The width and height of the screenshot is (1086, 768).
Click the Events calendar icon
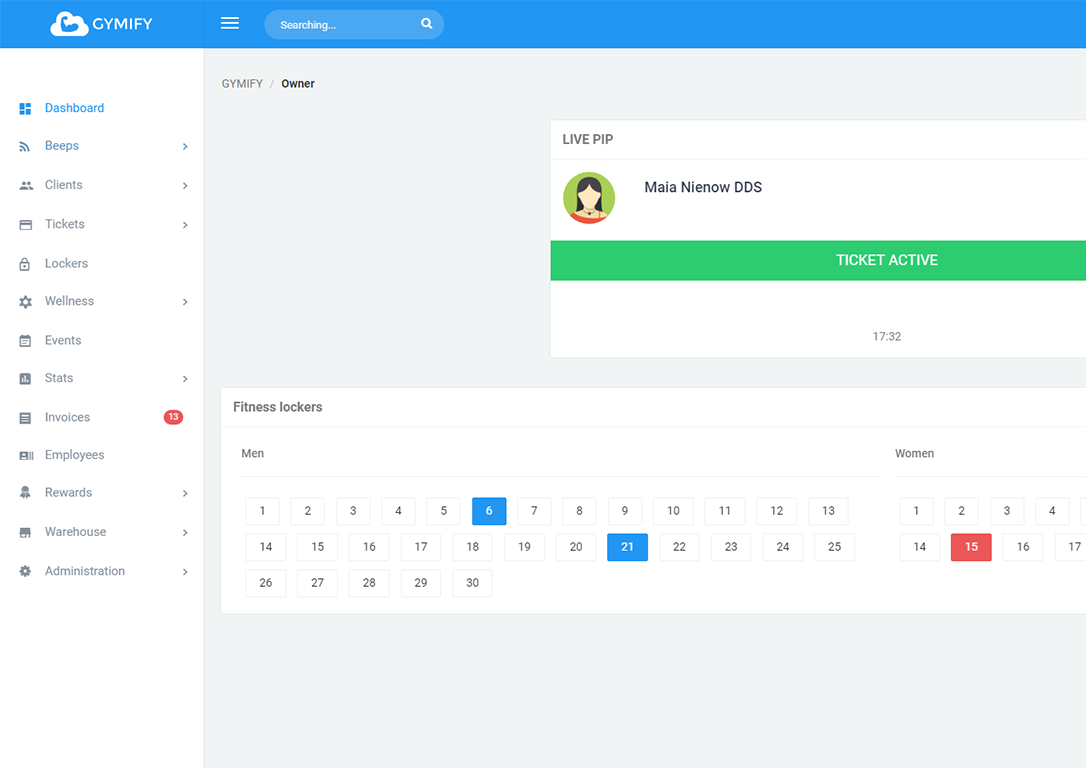(x=25, y=341)
